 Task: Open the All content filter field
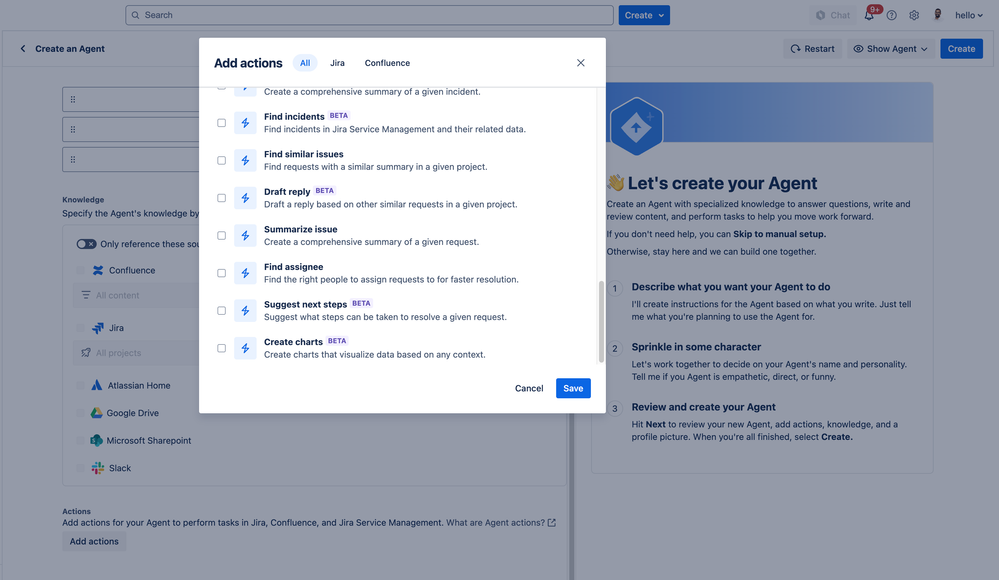136,295
